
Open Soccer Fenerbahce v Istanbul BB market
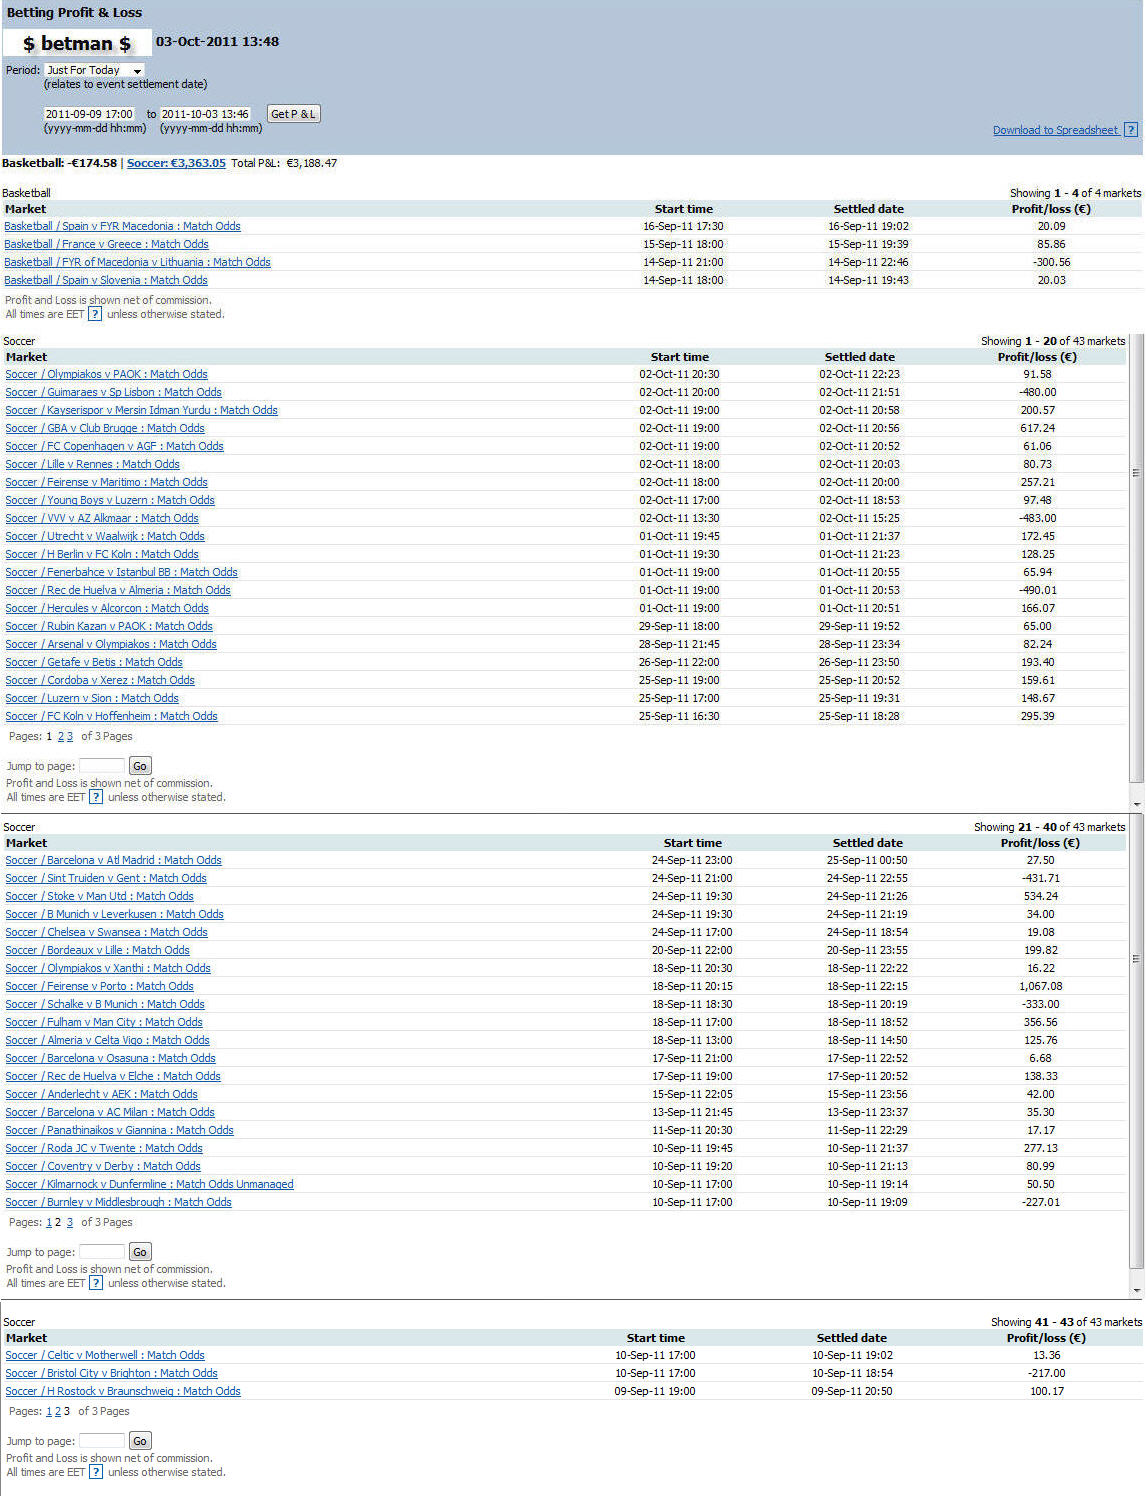[121, 572]
